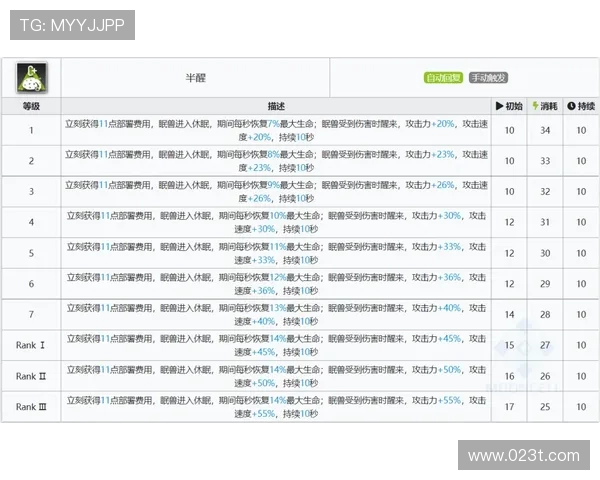600x480 pixels.
Task: Click the level 5 description with +33% attack
Action: pos(276,253)
